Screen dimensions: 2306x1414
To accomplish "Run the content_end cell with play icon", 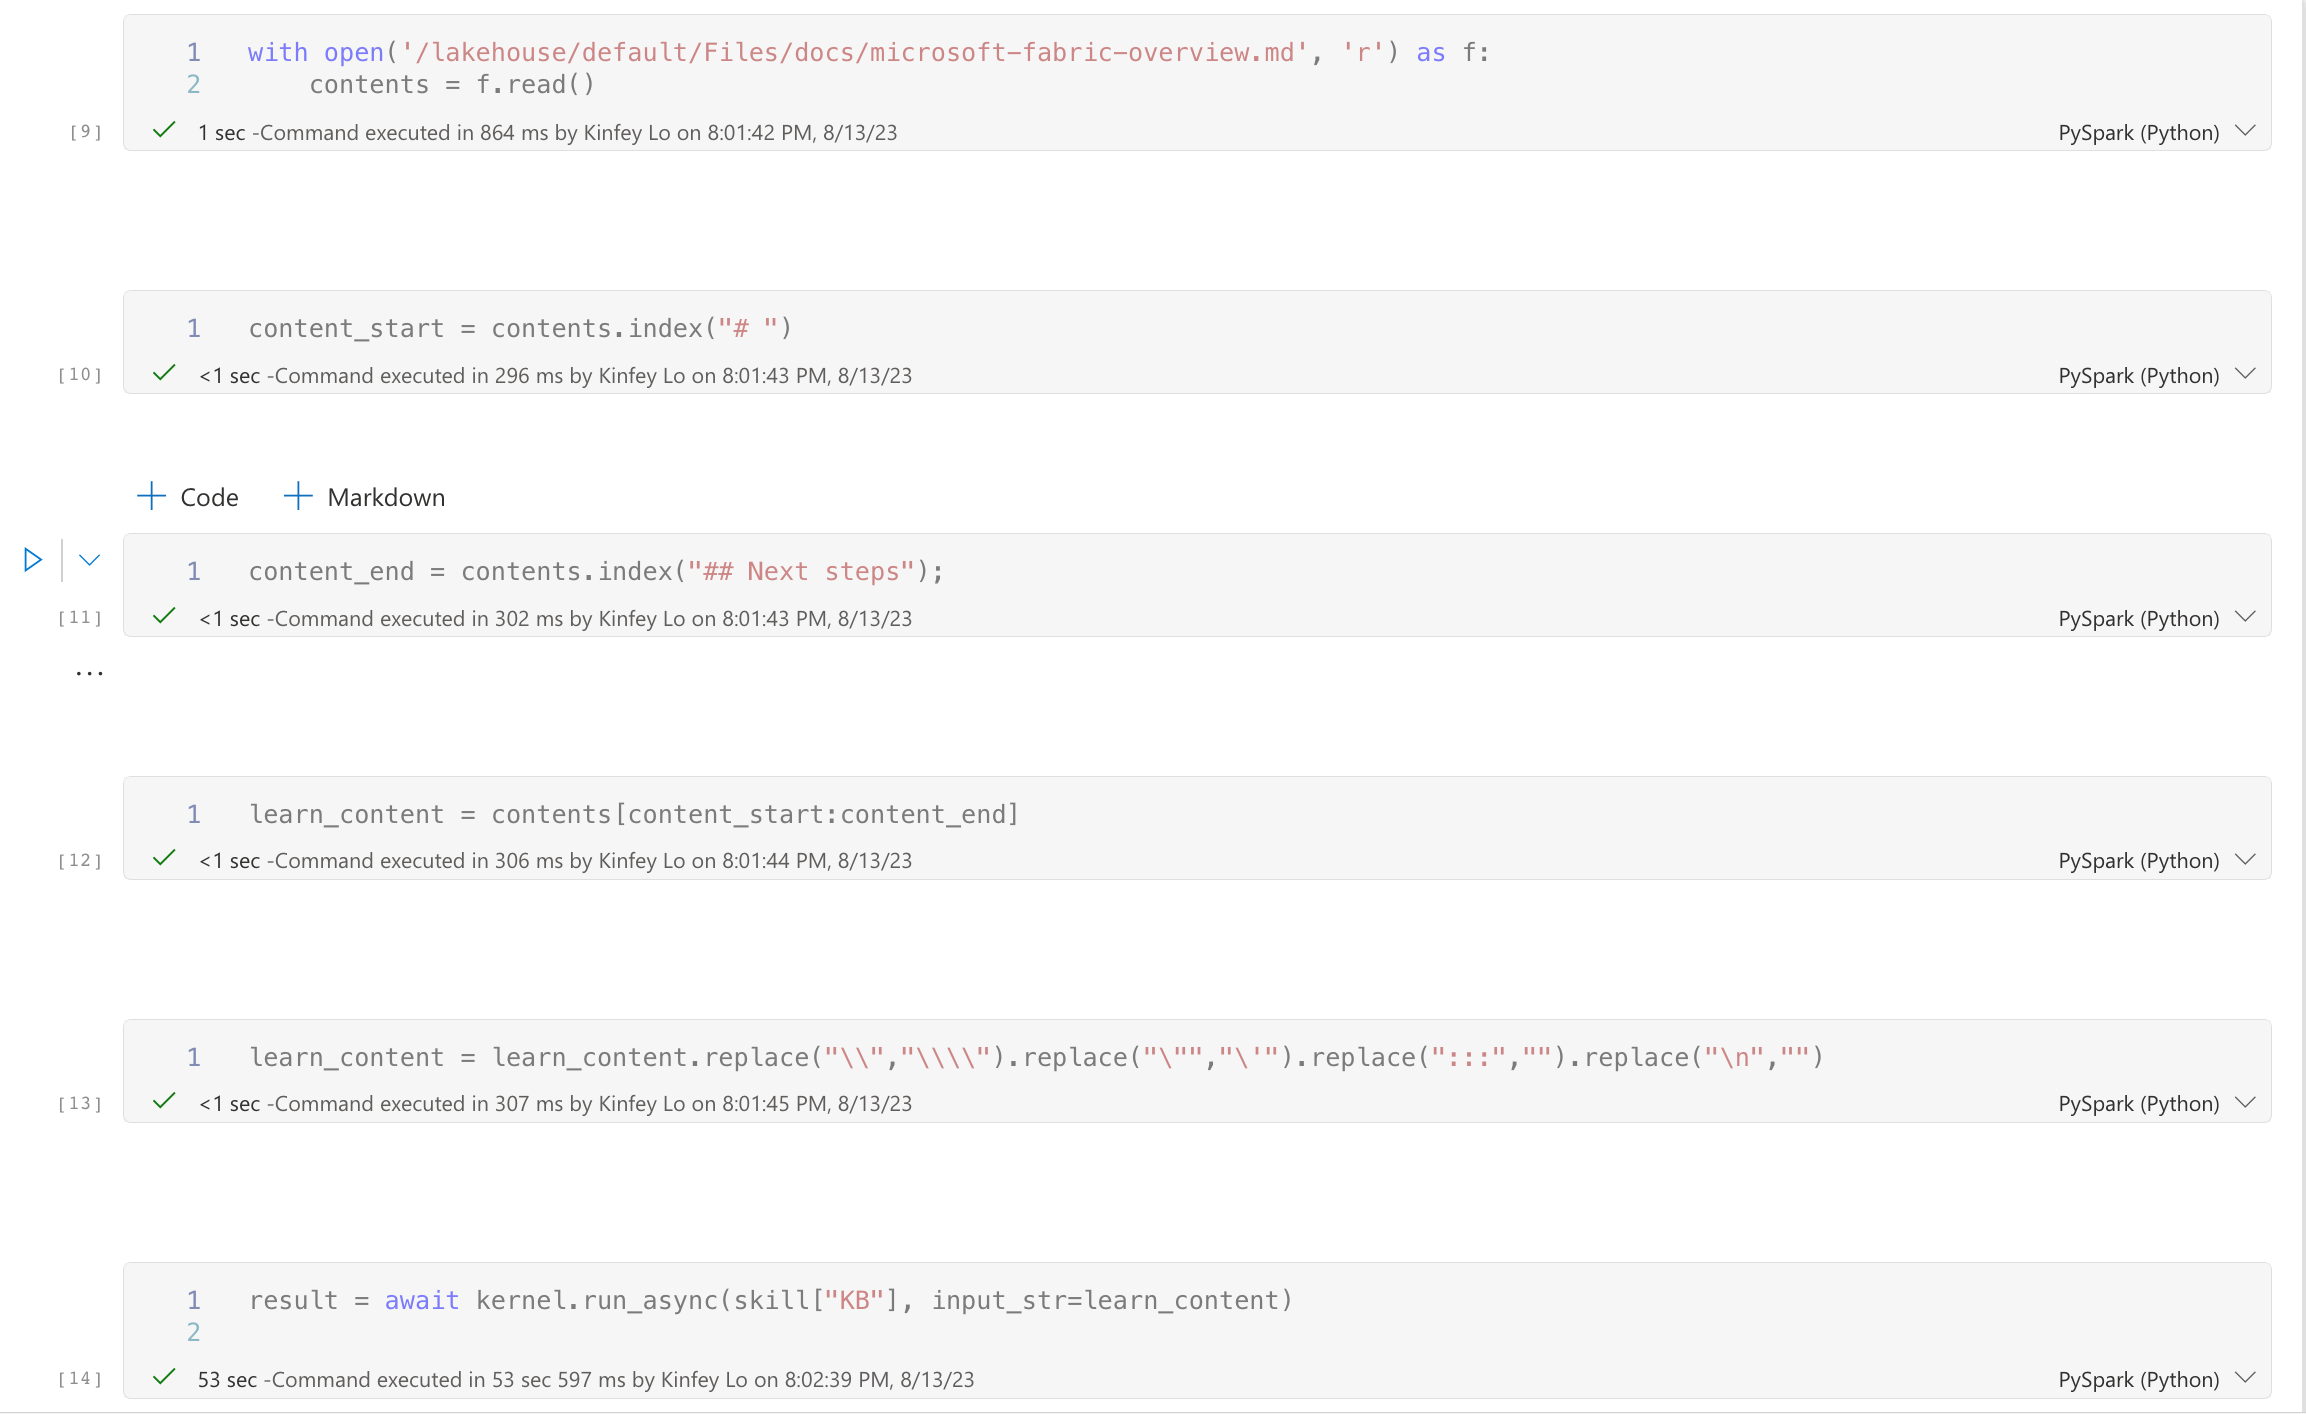I will pos(33,560).
